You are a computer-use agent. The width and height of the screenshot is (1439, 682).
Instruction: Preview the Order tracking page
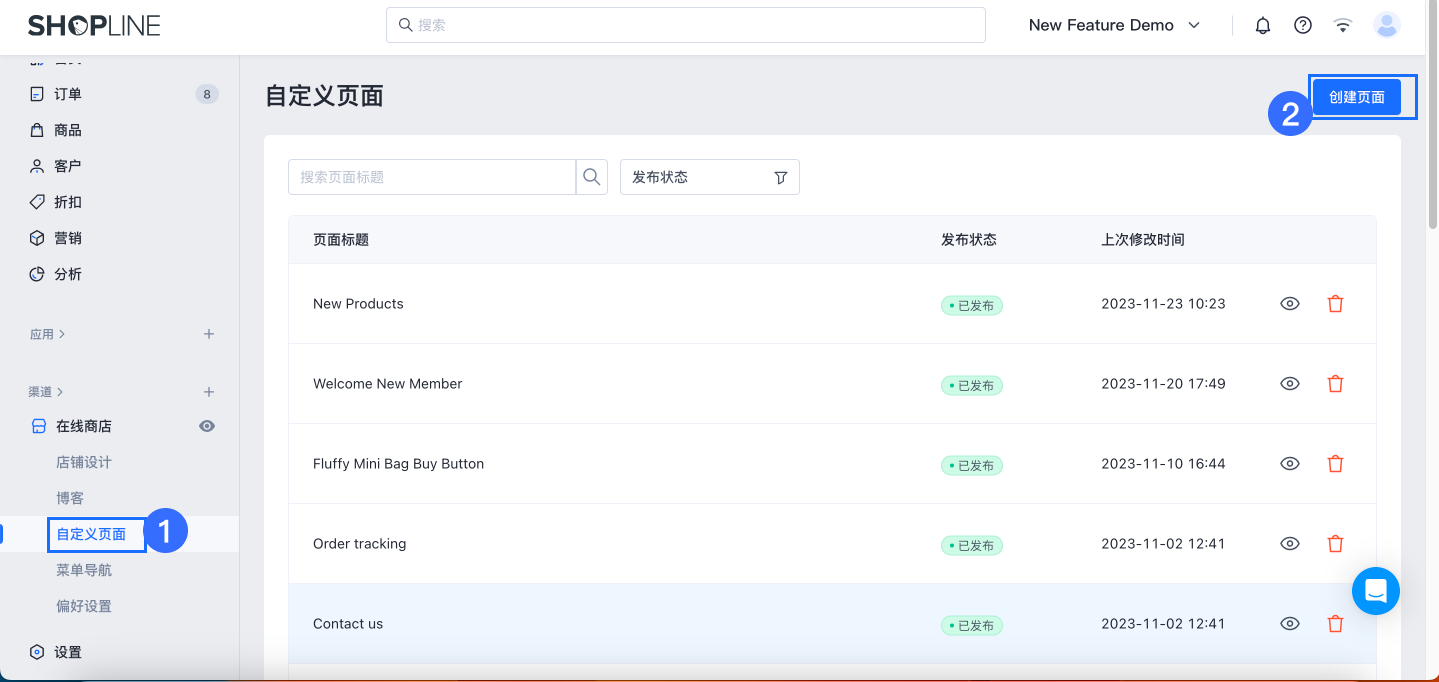[x=1289, y=543]
